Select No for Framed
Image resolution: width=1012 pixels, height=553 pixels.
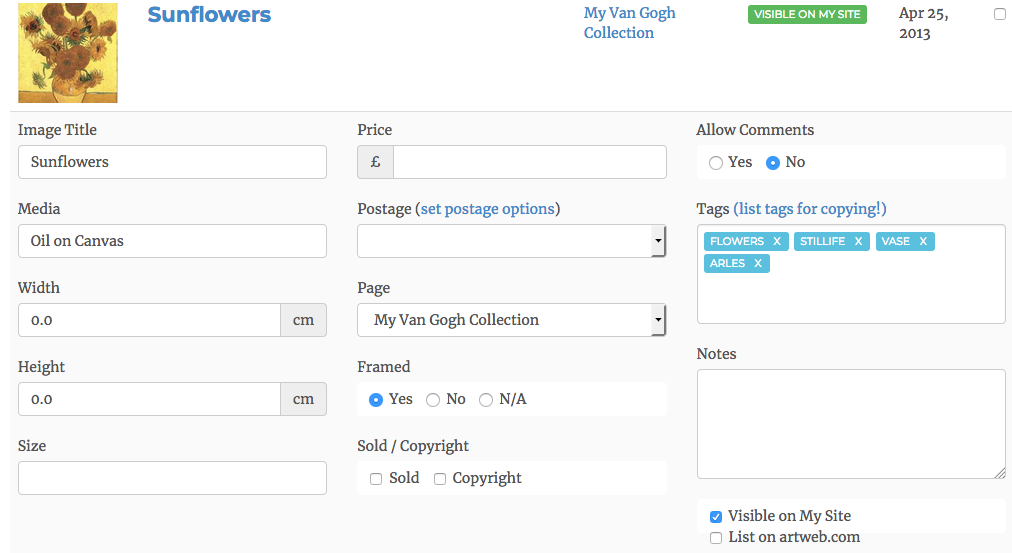[x=433, y=400]
